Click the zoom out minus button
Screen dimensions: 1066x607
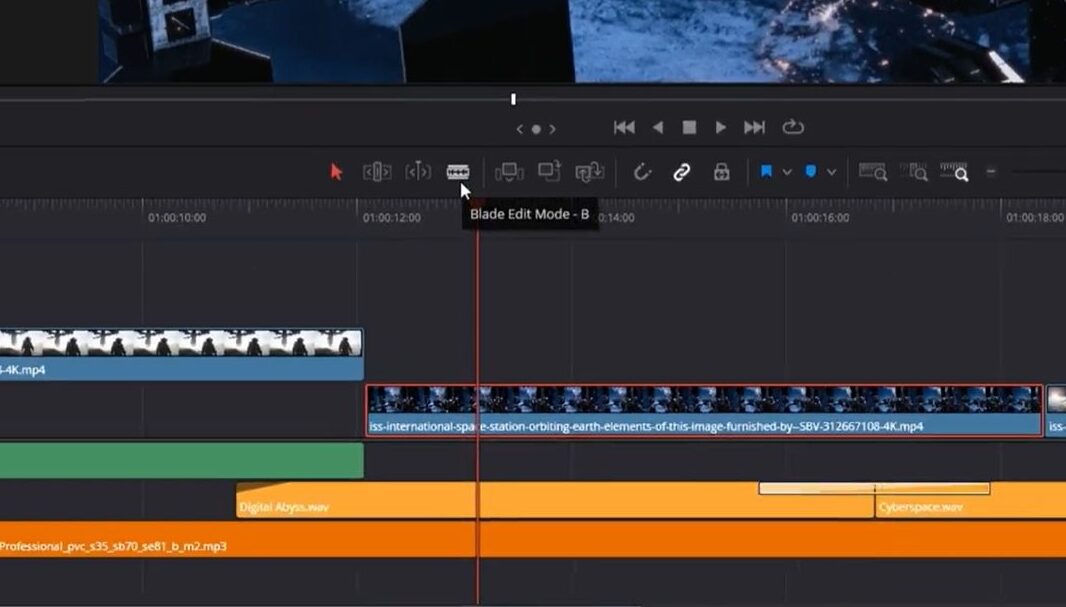(991, 172)
